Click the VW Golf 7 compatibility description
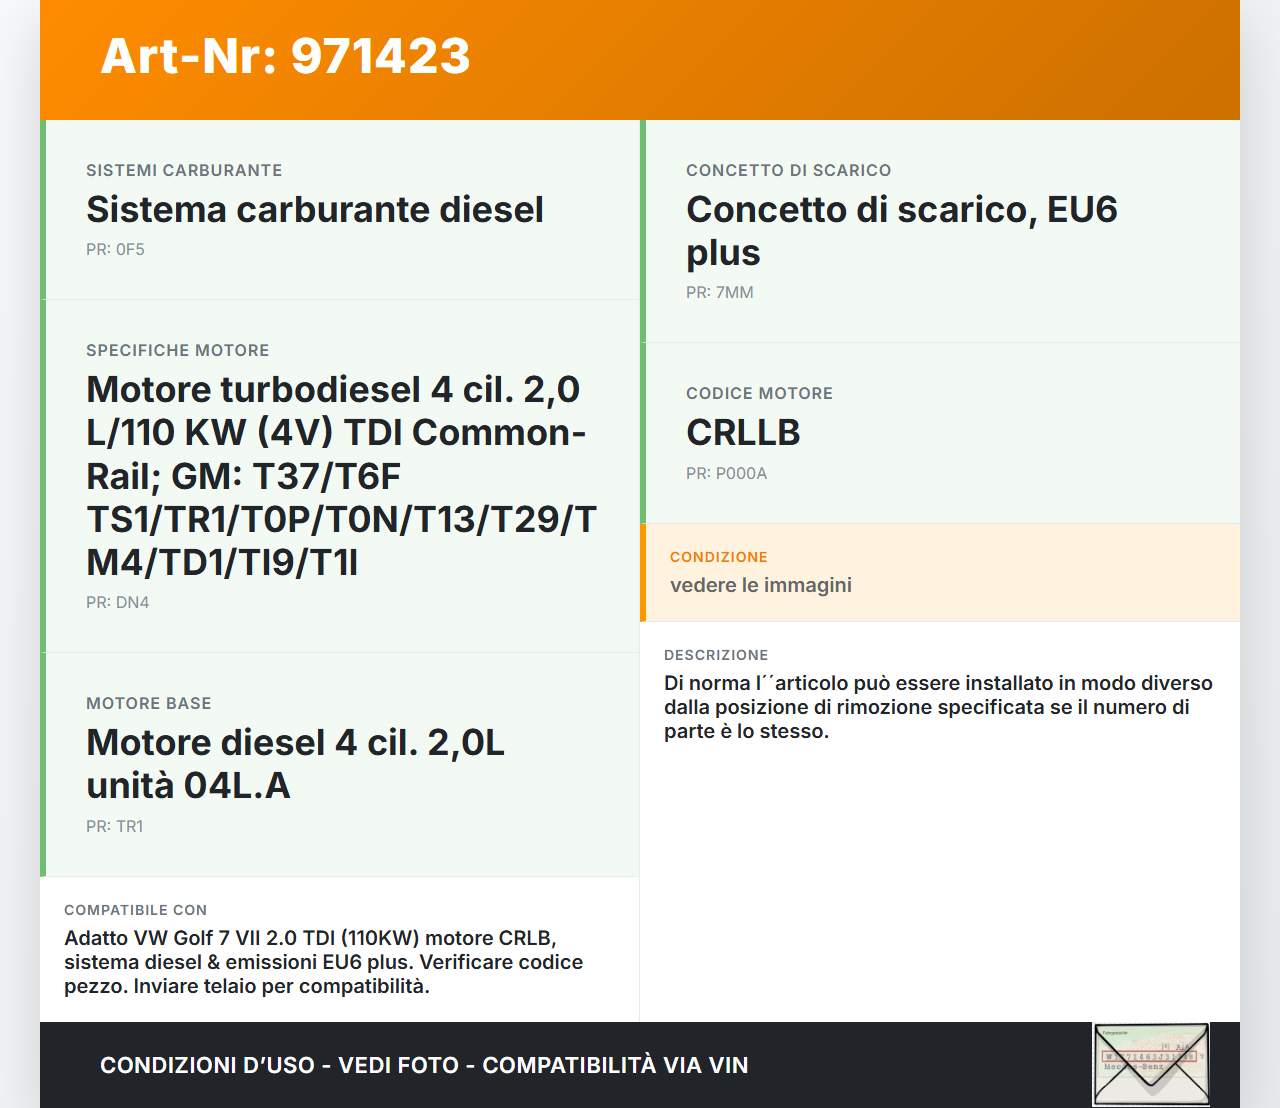The width and height of the screenshot is (1280, 1108). point(323,962)
